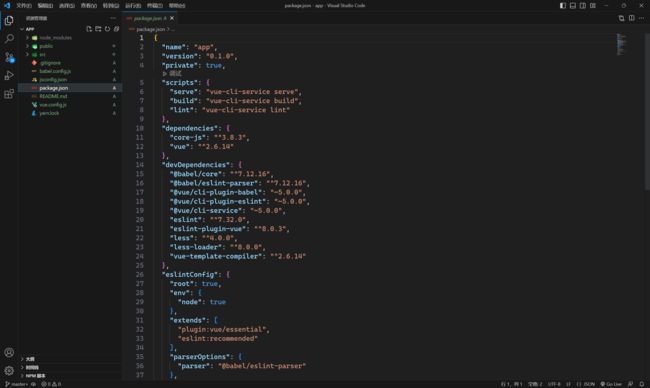The image size is (650, 388).
Task: Click sync changes icon in status bar
Action: (x=34, y=384)
